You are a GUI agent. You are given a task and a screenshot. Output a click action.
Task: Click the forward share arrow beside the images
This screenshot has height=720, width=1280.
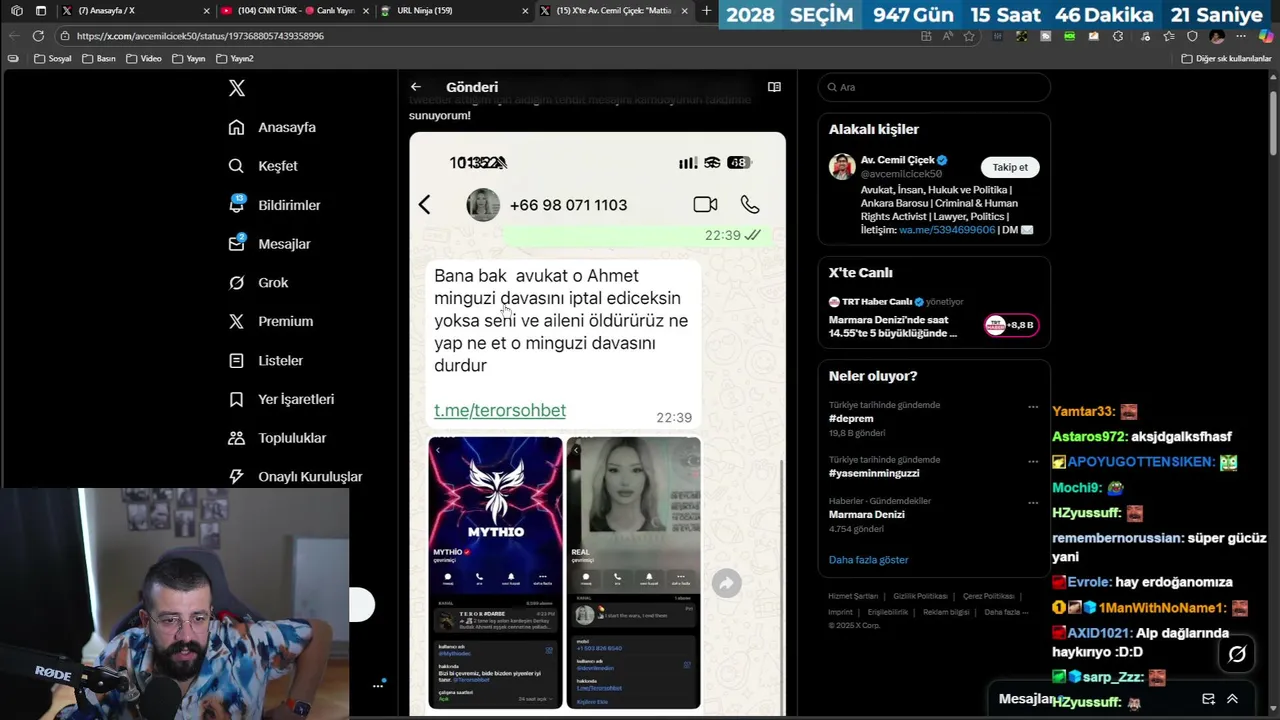727,583
